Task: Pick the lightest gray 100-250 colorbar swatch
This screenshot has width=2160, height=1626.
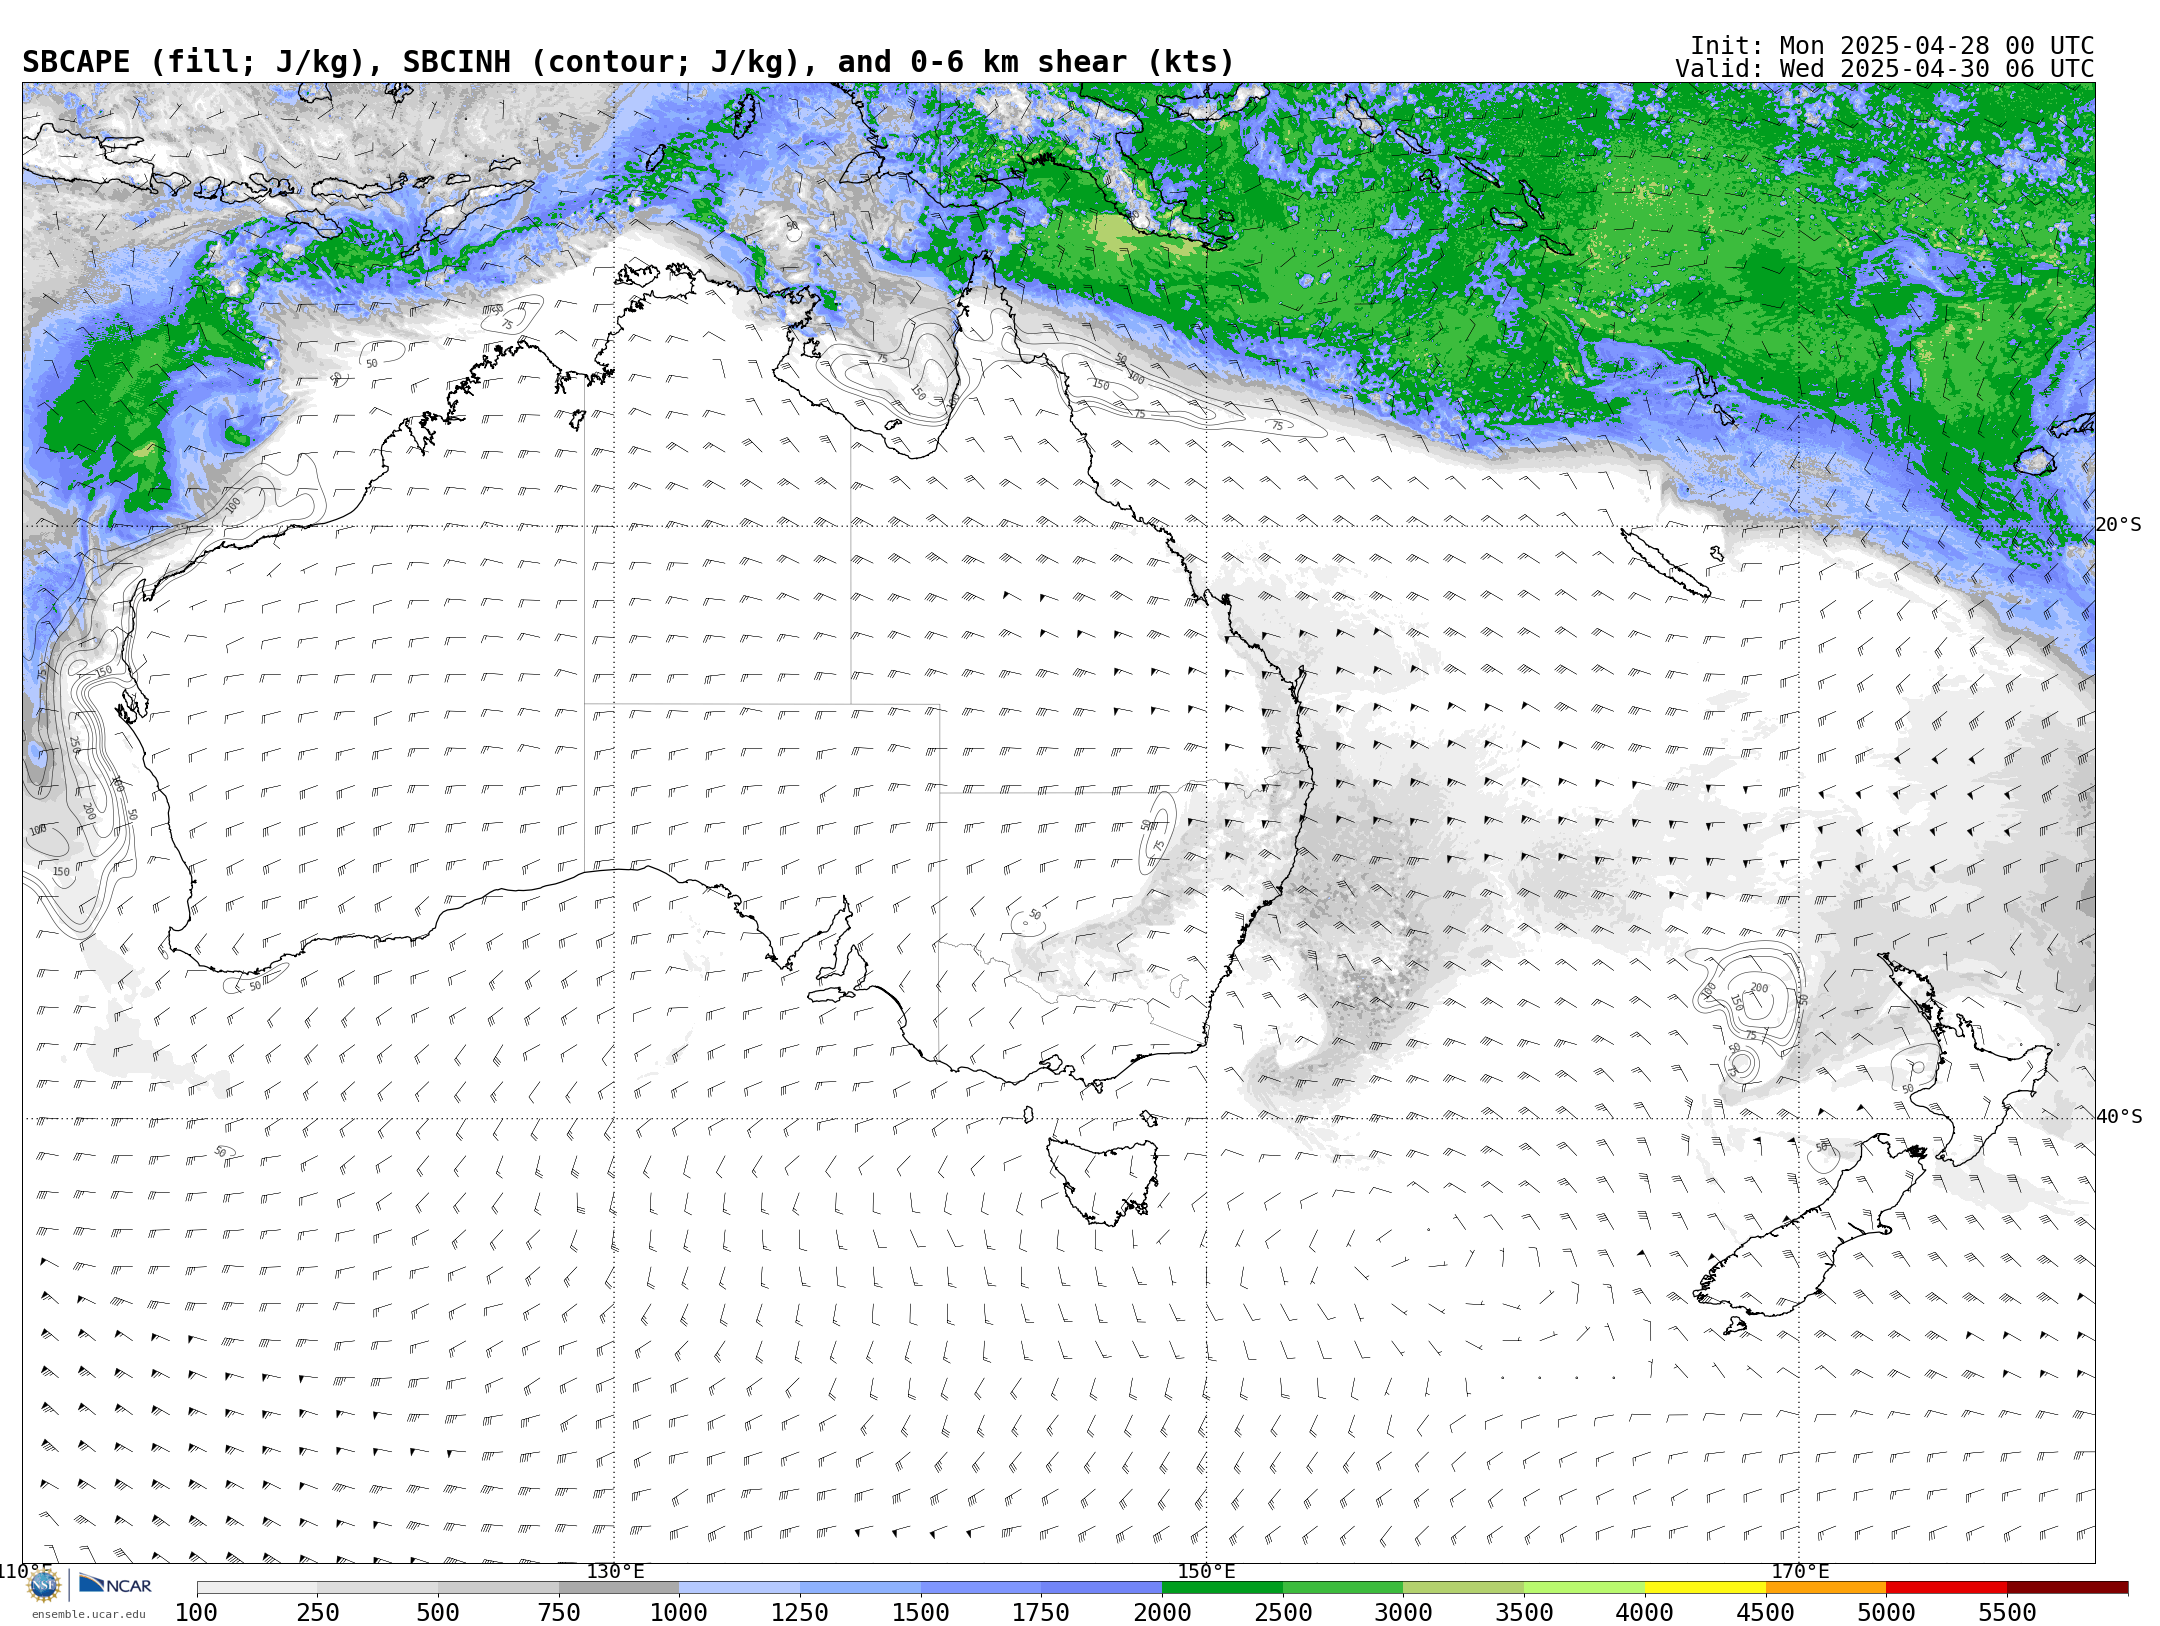Action: [x=257, y=1588]
